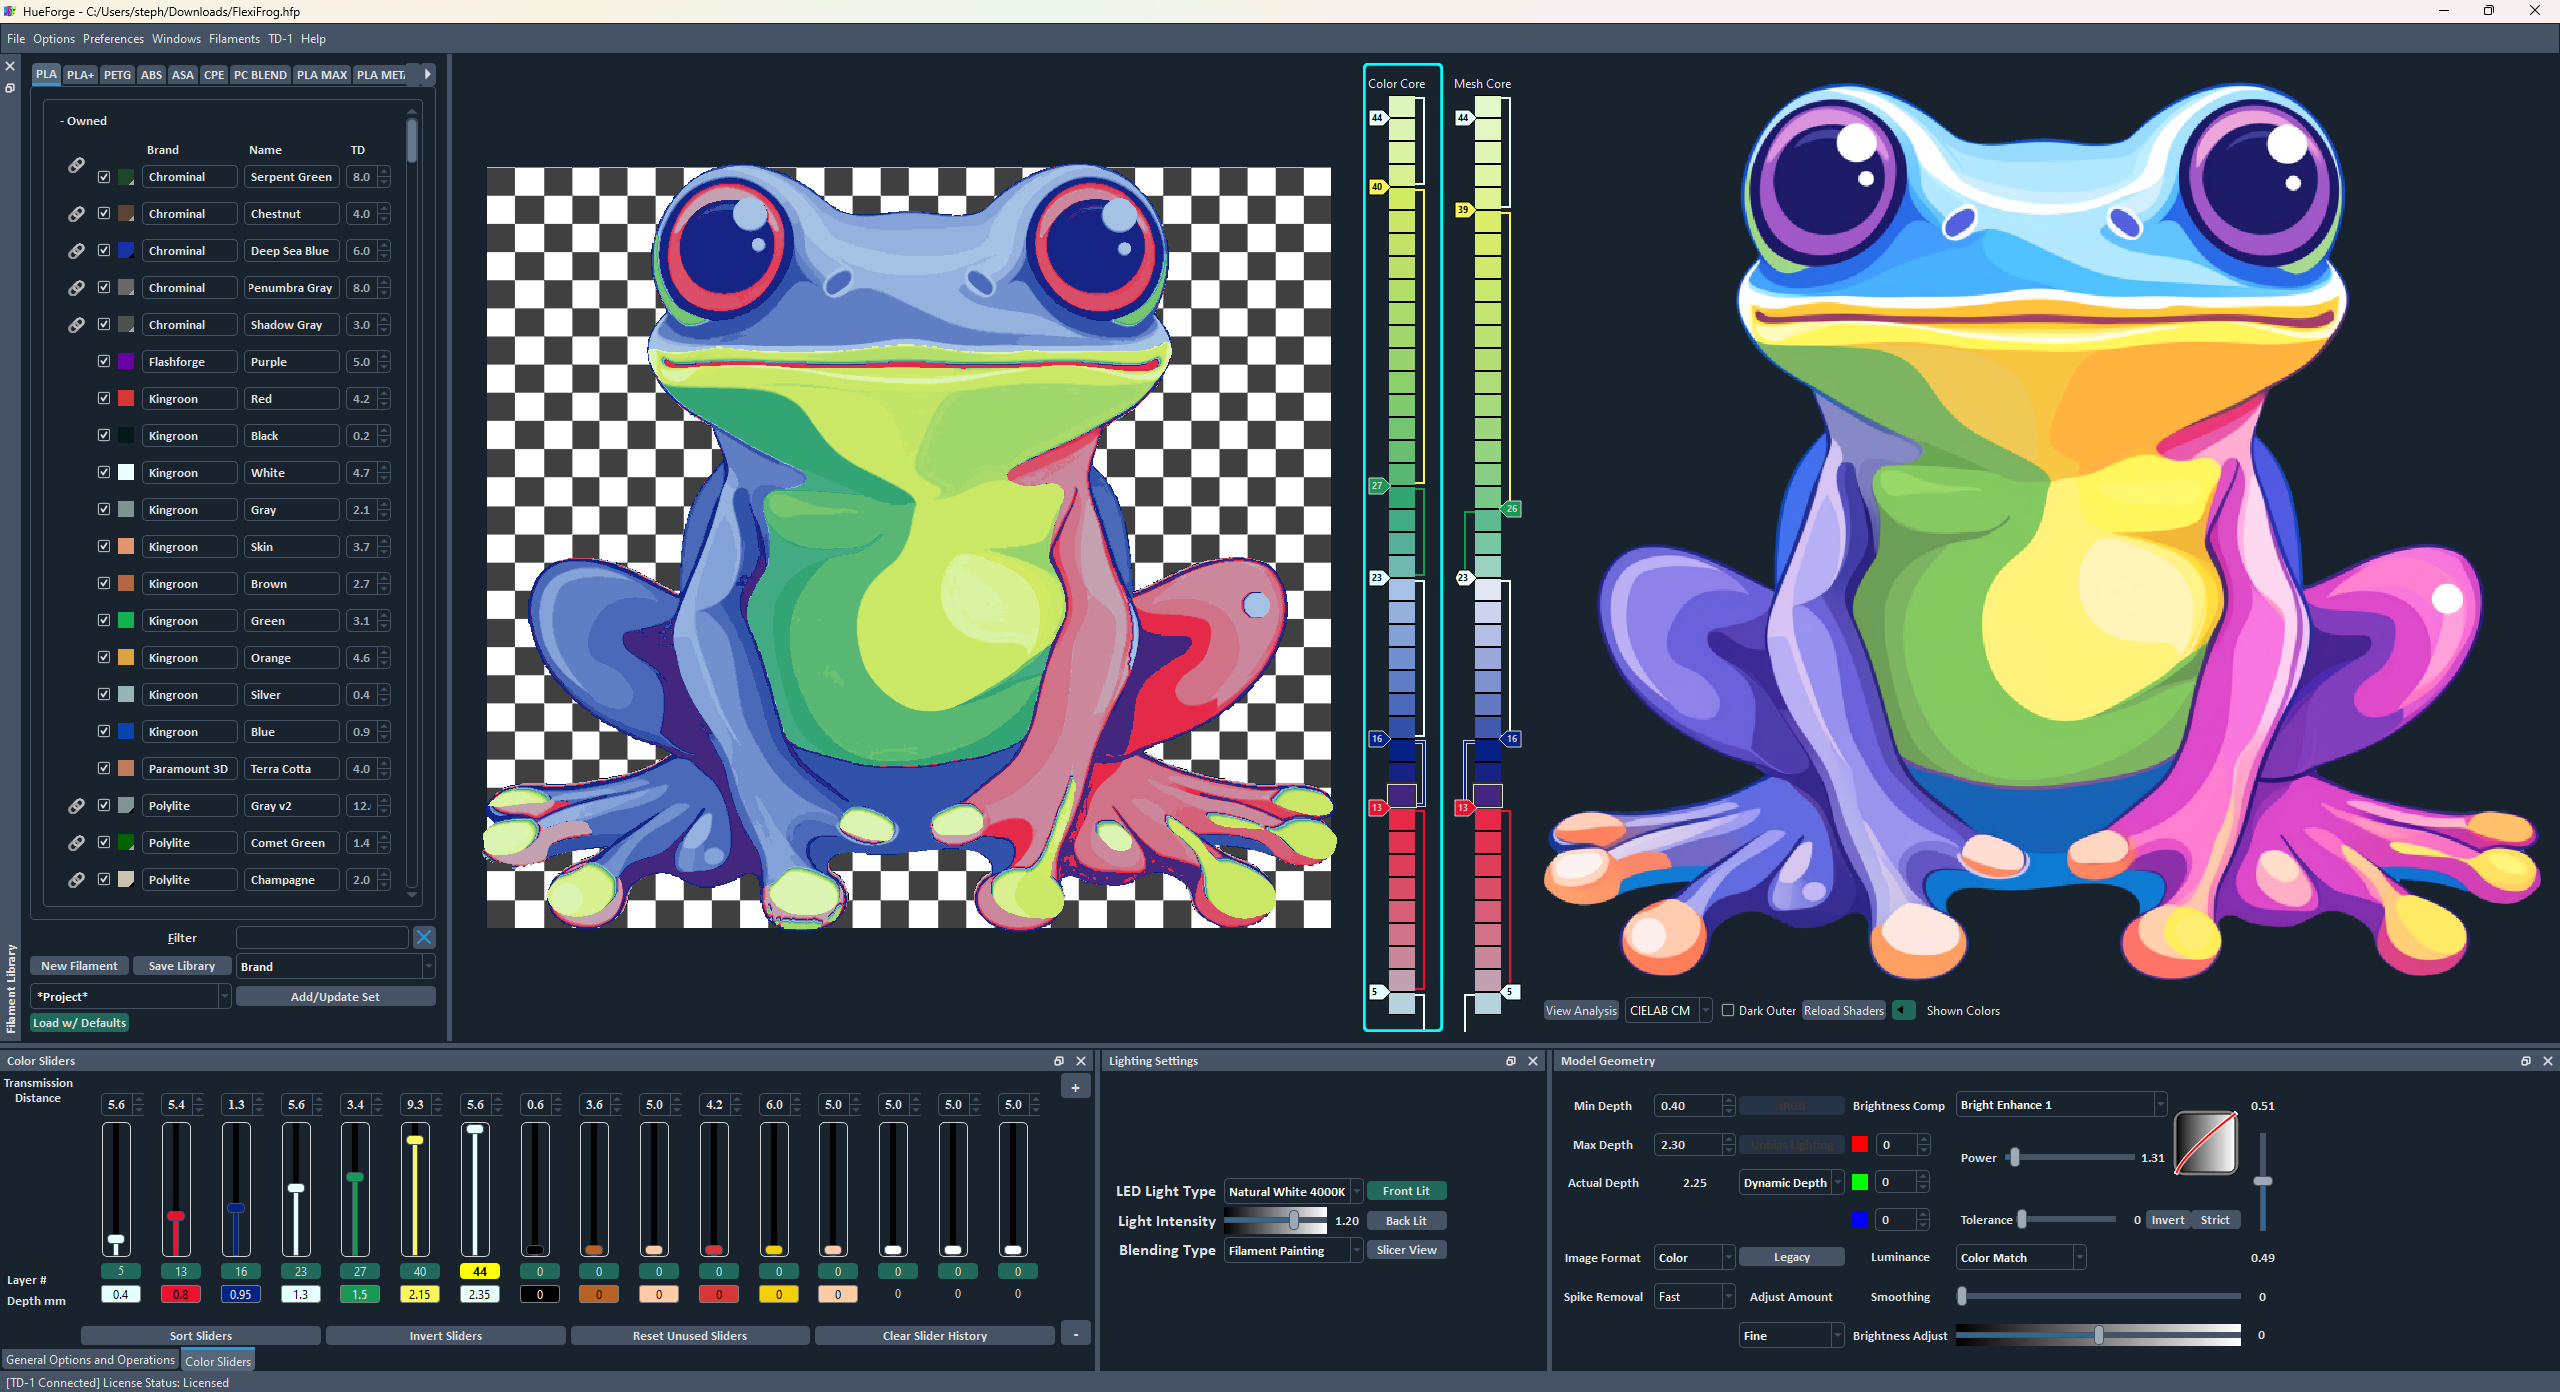Open the Brightness Comp dropdown
This screenshot has width=2560, height=1392.
[x=2061, y=1105]
